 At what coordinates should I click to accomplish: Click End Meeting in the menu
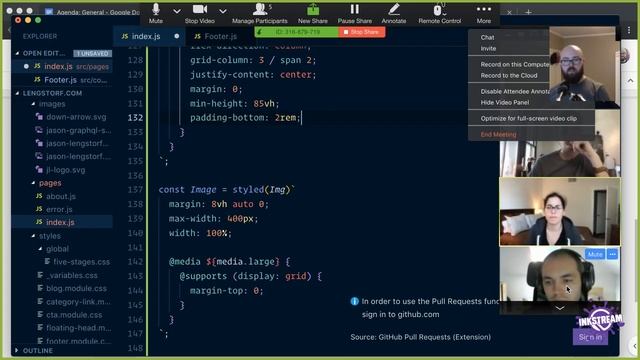click(x=498, y=134)
